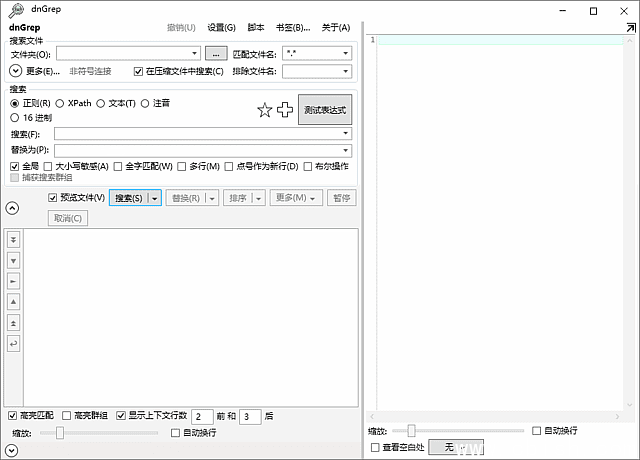Open the 搜索(S) button dropdown arrow
The height and width of the screenshot is (460, 640).
coord(155,198)
